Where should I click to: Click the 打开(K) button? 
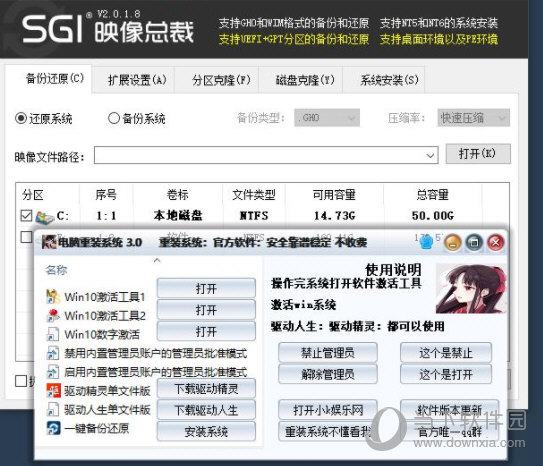(x=478, y=153)
